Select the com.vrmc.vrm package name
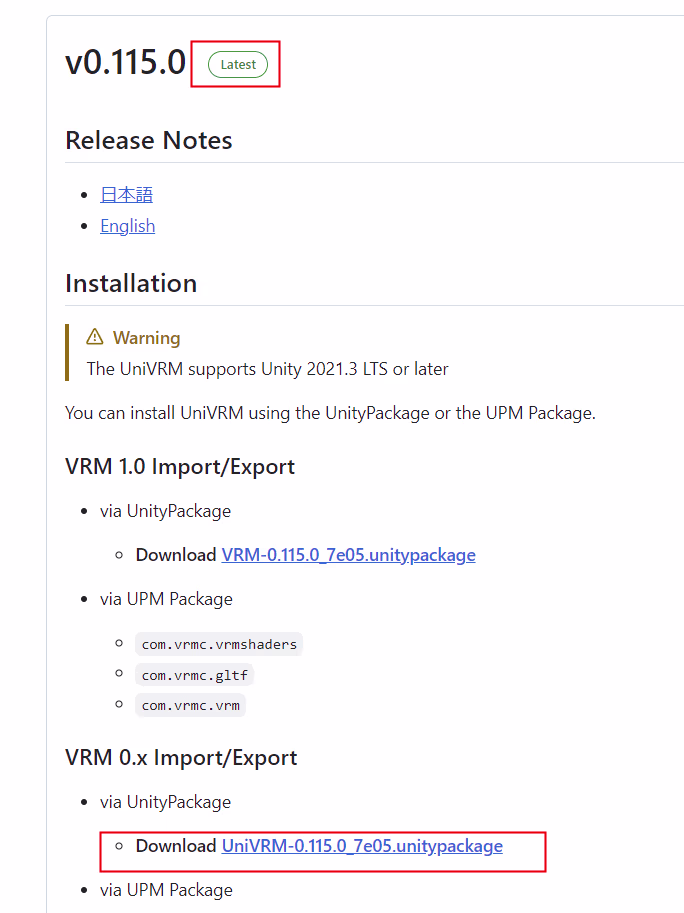684x913 pixels. coord(190,706)
